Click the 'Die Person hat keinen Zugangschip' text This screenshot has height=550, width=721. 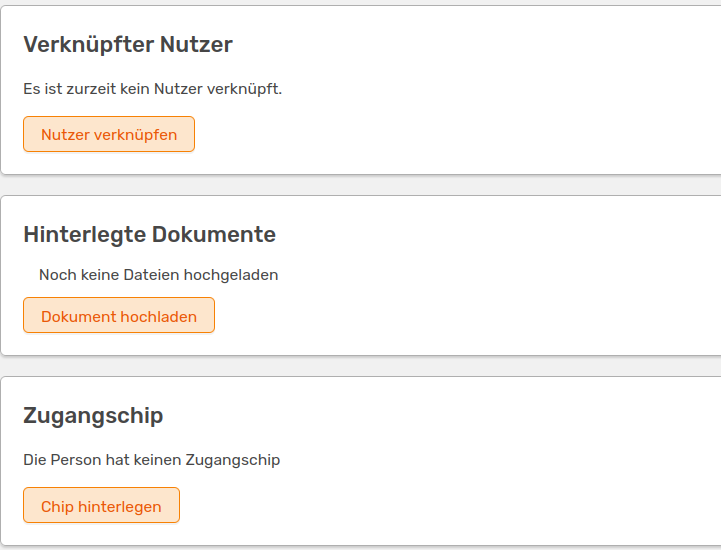point(151,460)
